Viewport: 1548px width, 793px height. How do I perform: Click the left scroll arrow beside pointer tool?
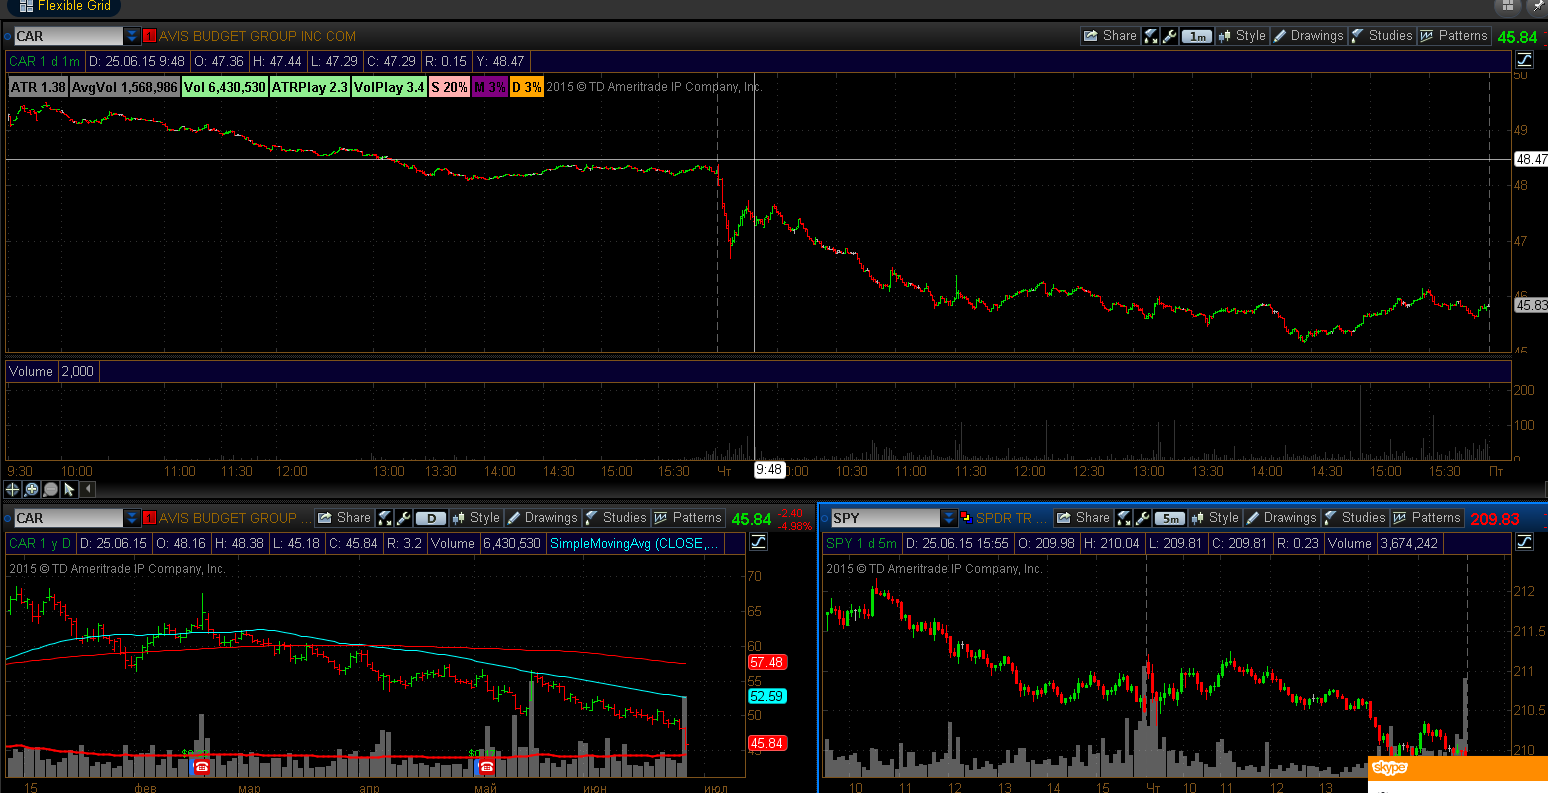(88, 489)
